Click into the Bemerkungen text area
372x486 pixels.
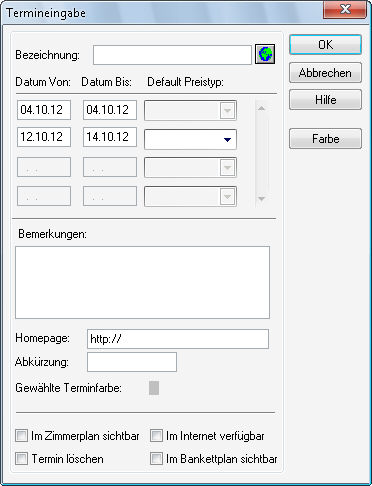[142, 282]
